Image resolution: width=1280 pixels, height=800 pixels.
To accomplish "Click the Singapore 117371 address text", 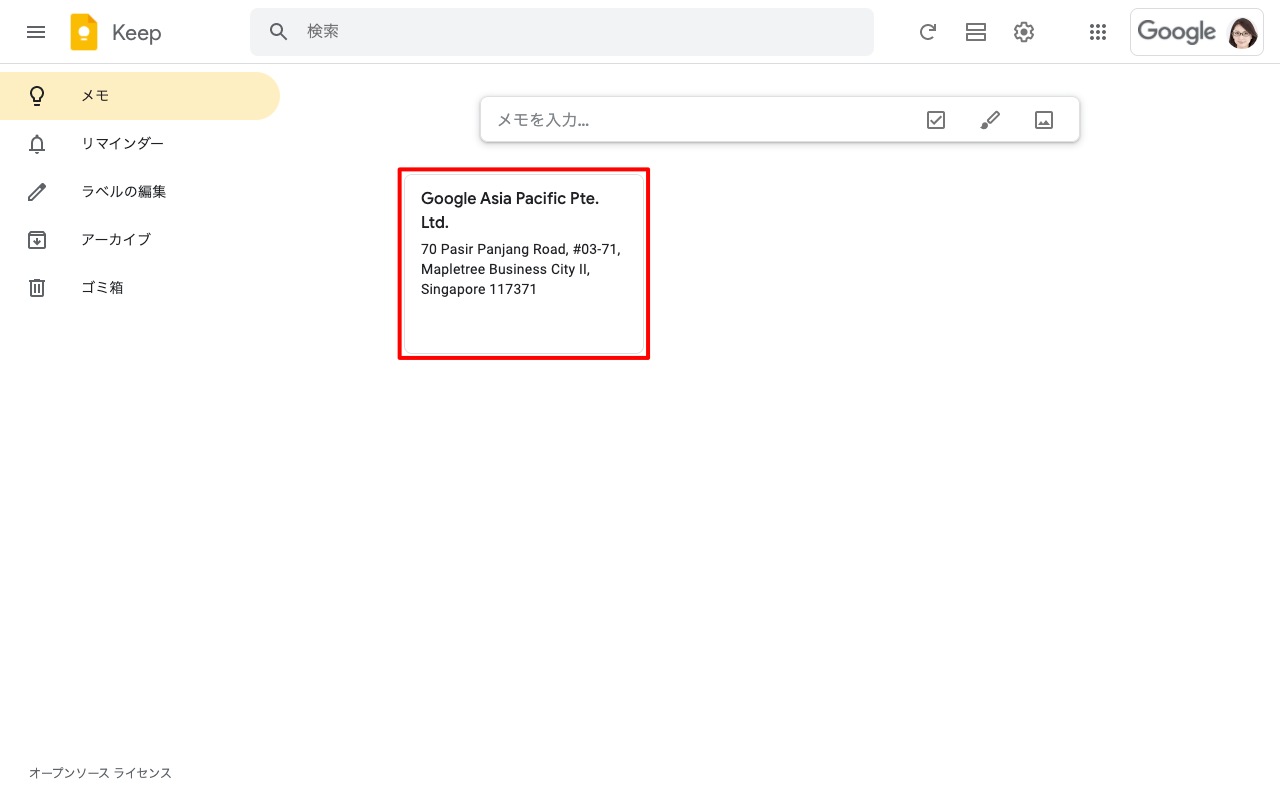I will (x=479, y=290).
